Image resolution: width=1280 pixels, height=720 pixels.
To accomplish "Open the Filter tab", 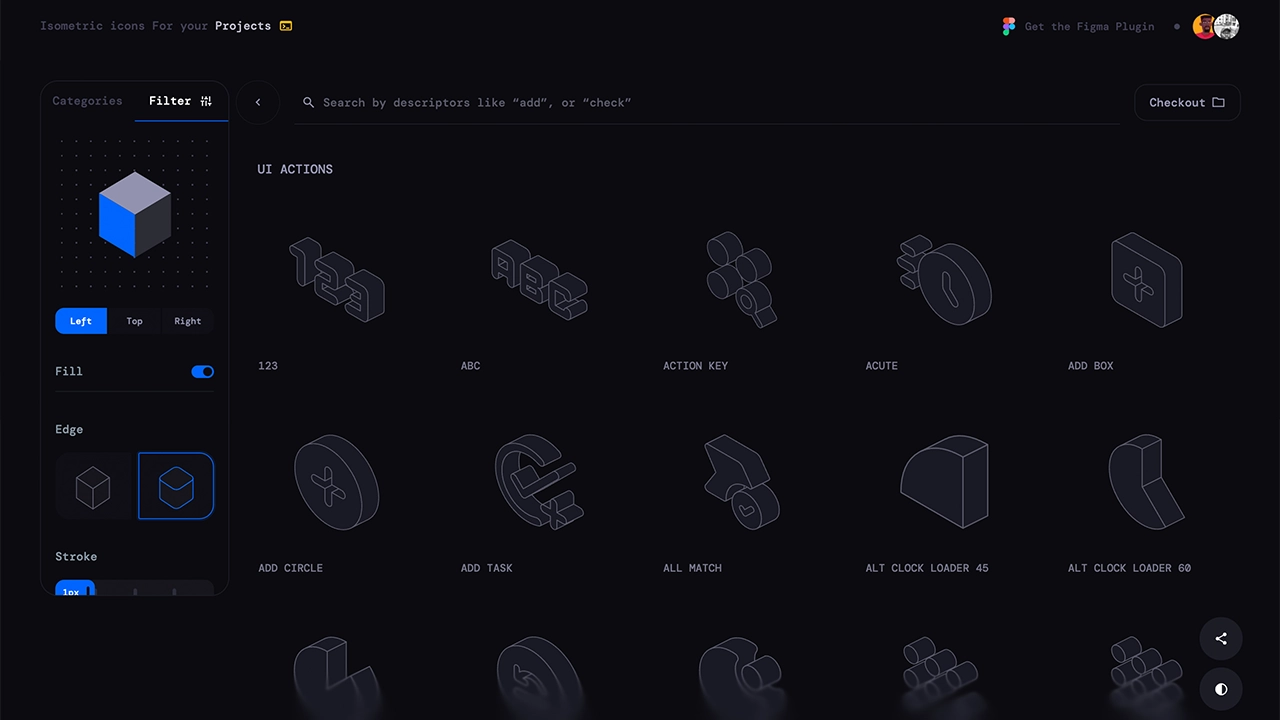I will [x=180, y=101].
